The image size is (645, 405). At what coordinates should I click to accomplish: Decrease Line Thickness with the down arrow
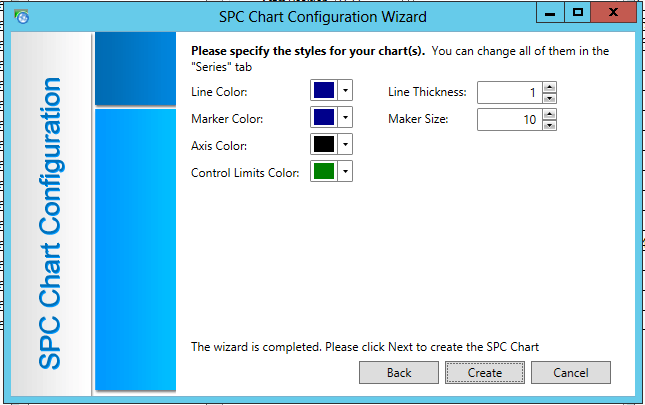tap(550, 98)
